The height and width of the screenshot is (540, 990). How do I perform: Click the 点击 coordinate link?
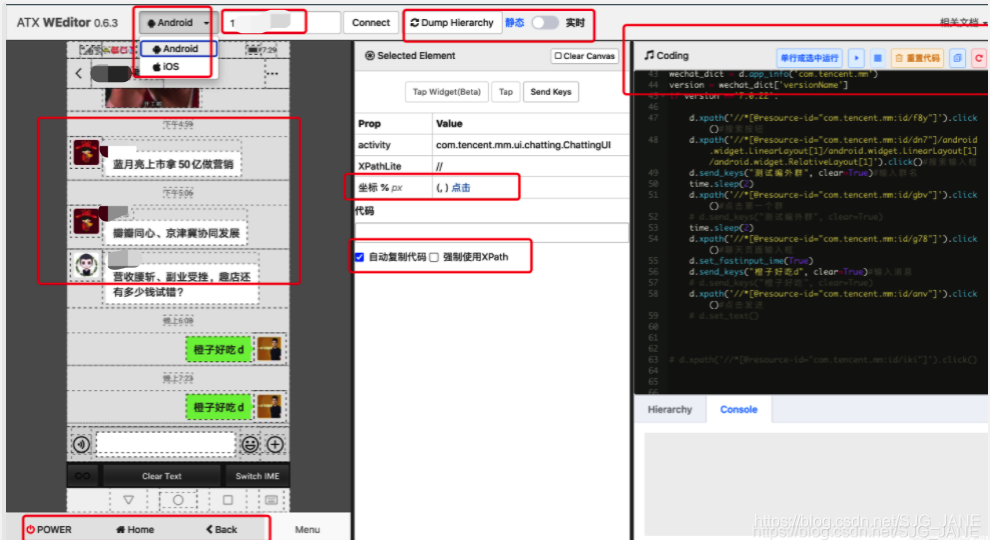(461, 188)
